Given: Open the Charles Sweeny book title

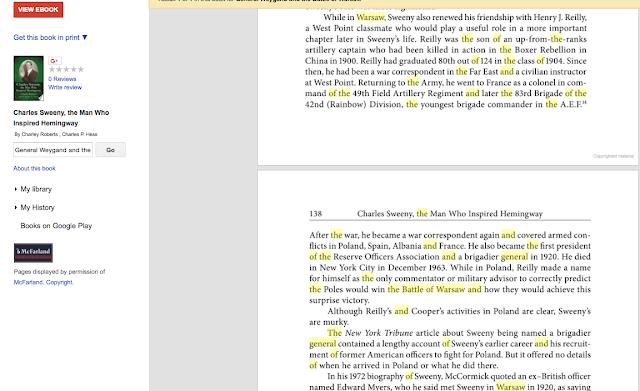Looking at the screenshot, I should click(61, 118).
